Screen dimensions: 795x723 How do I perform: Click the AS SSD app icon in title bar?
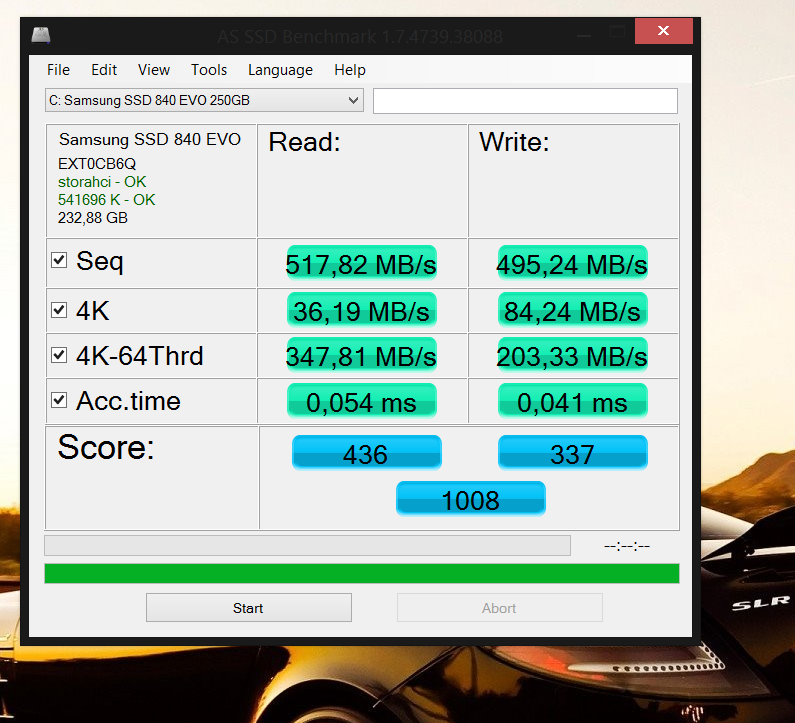click(x=41, y=35)
